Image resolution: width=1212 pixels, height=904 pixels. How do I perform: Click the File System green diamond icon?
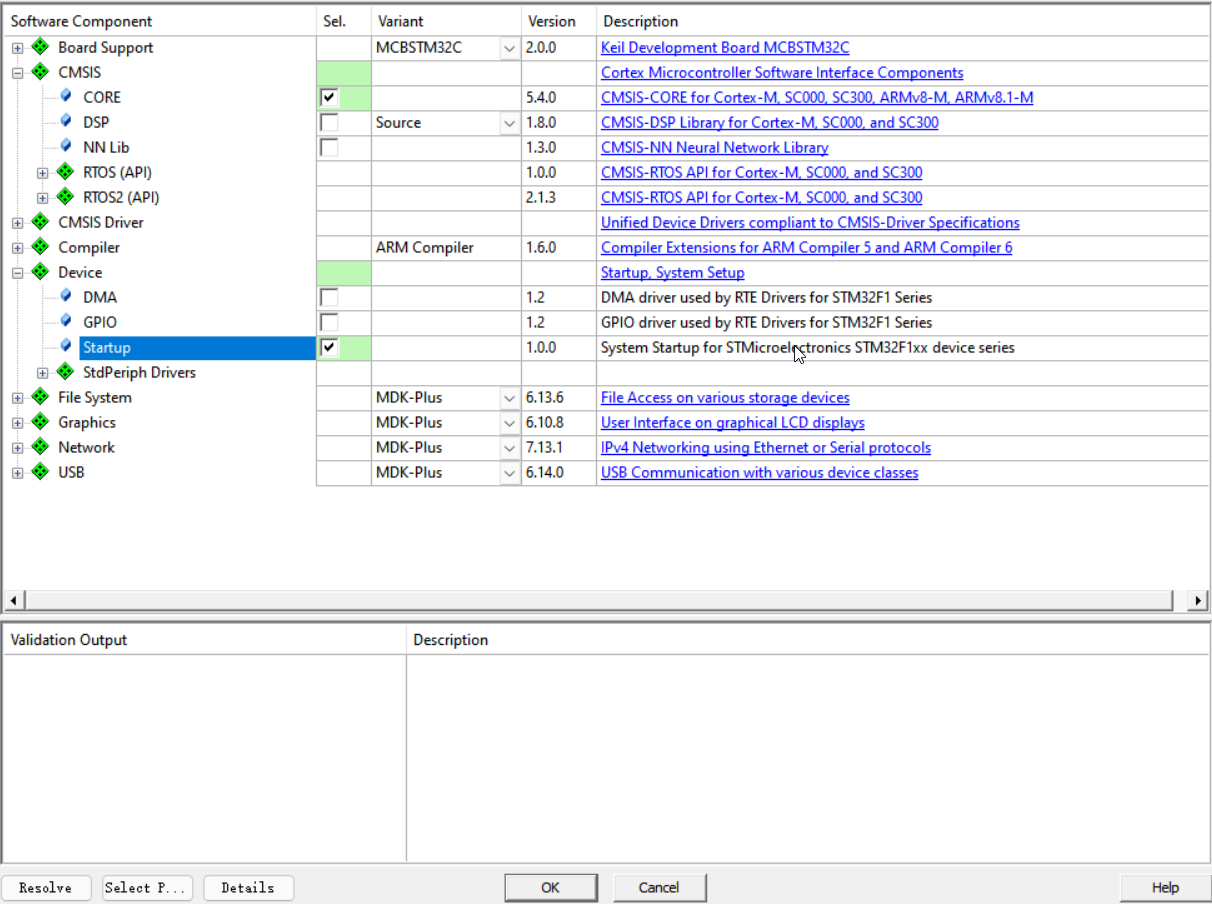(40, 397)
